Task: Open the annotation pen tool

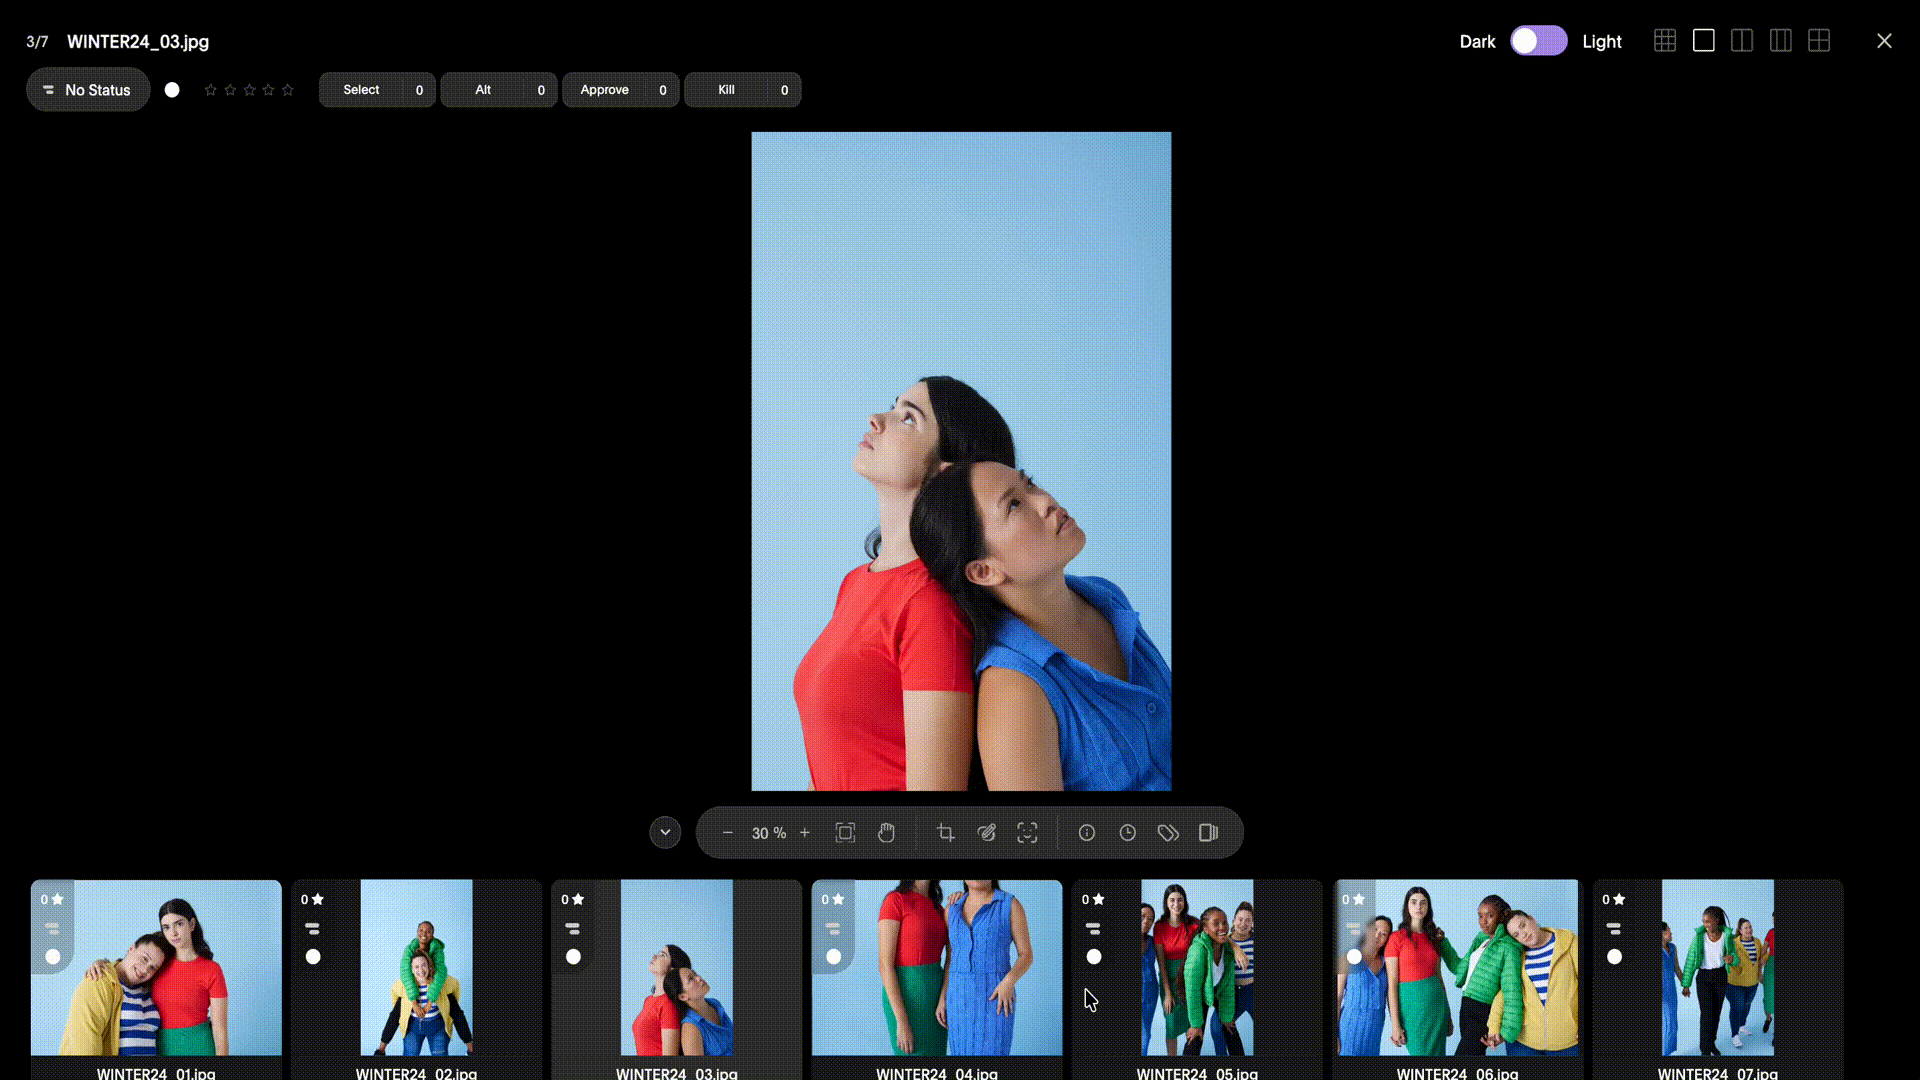Action: point(987,833)
